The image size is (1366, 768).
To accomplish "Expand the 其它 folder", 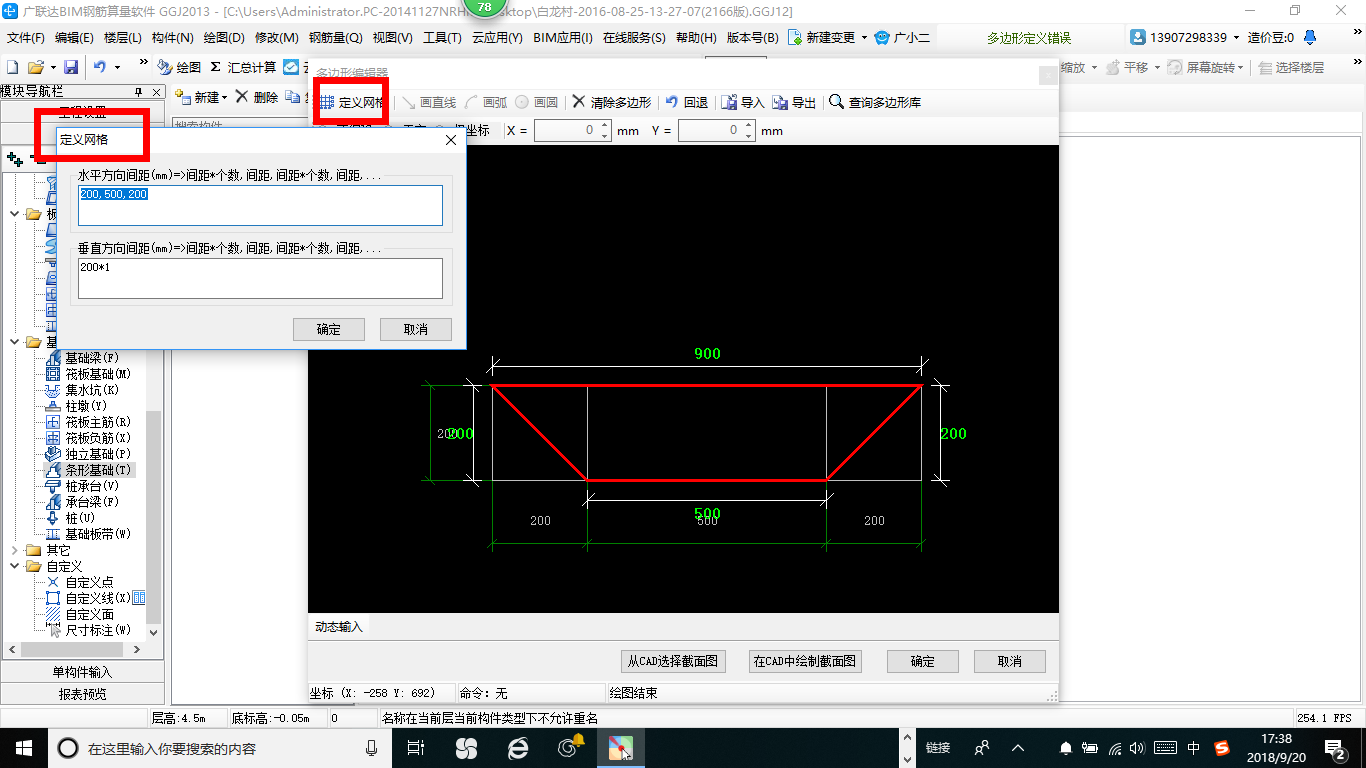I will (14, 550).
